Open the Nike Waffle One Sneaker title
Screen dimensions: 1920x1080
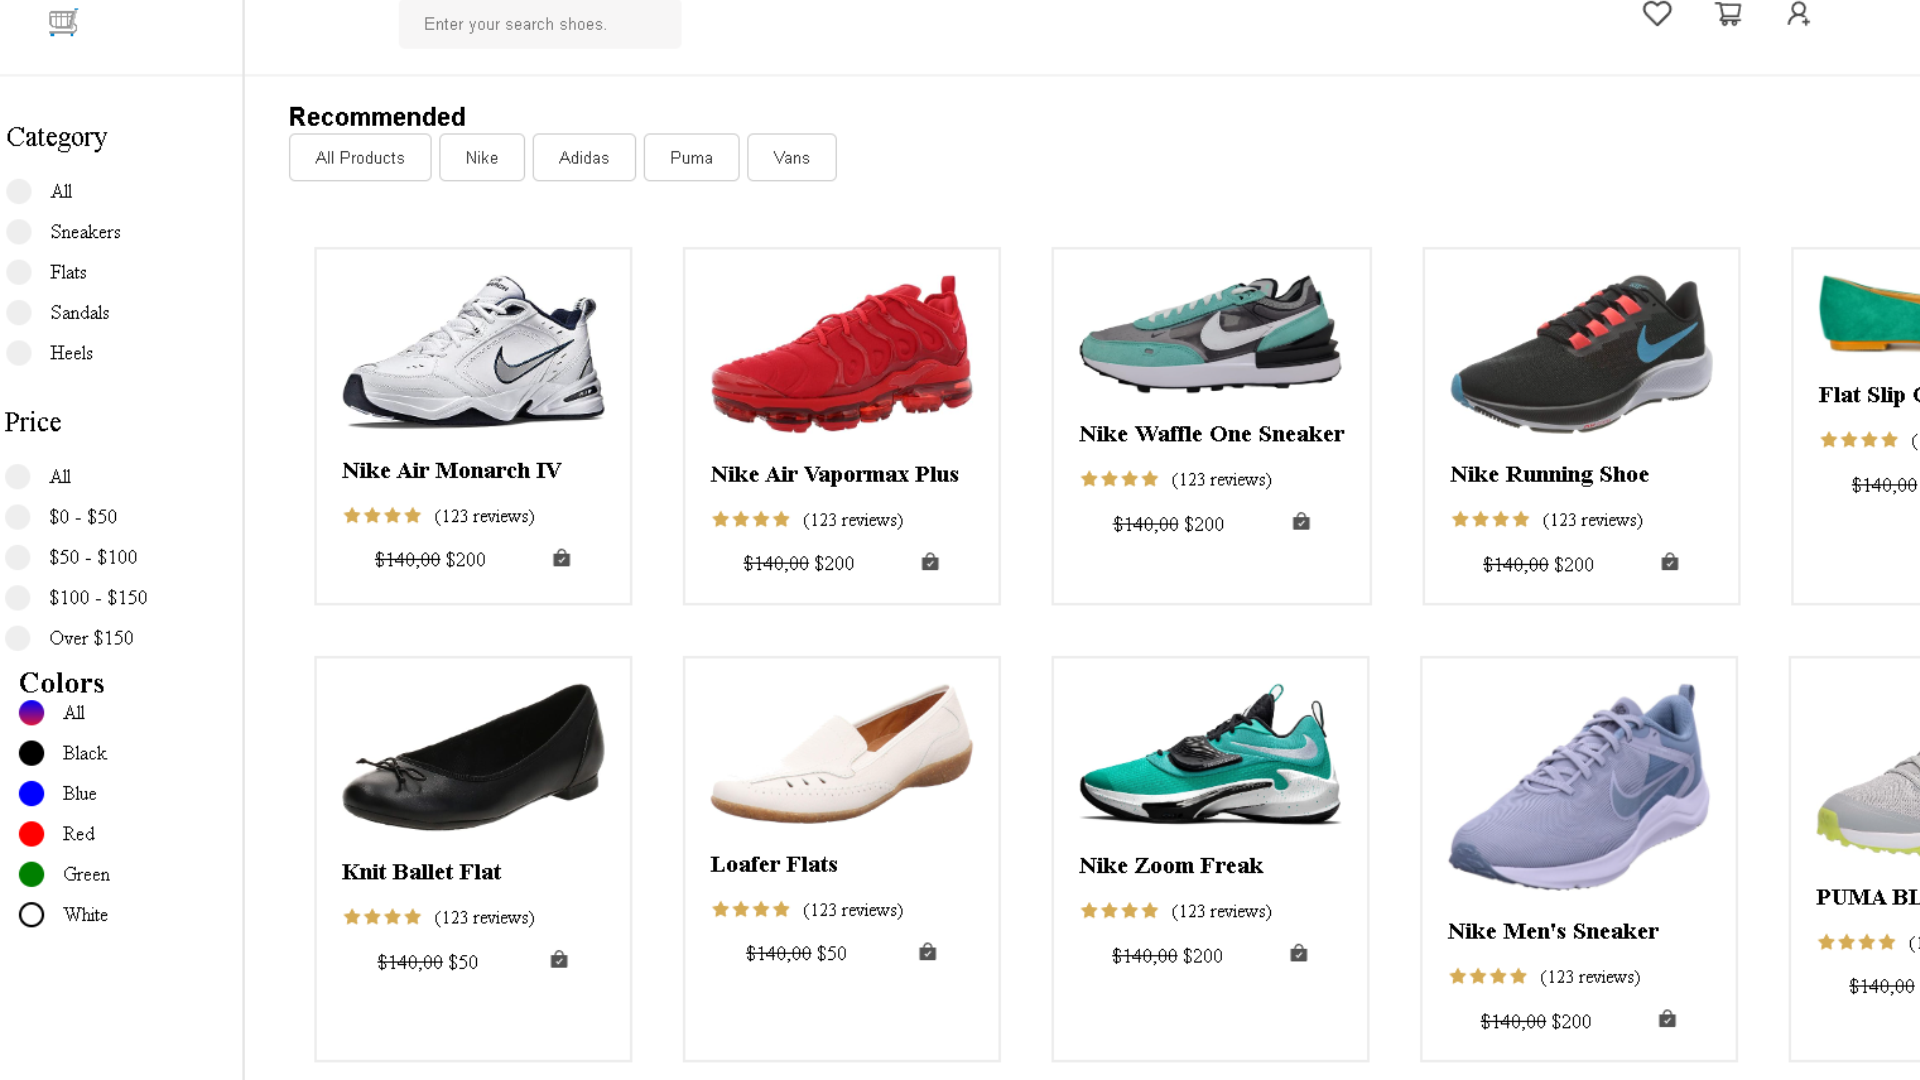click(1211, 434)
